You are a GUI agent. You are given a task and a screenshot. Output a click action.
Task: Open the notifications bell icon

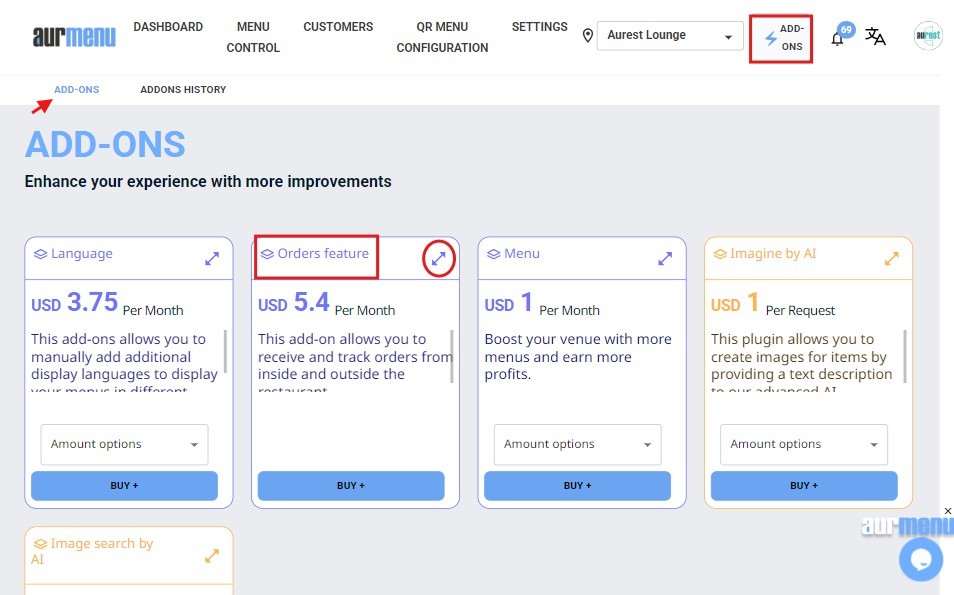point(838,39)
